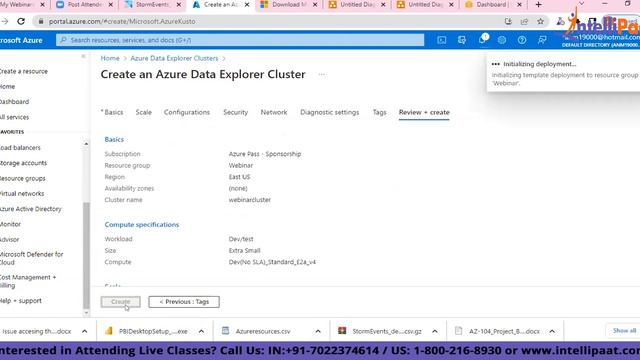Screen dimensions: 640x360
Task: Expand options for AZ-104 Project docx download
Action: (x=552, y=331)
